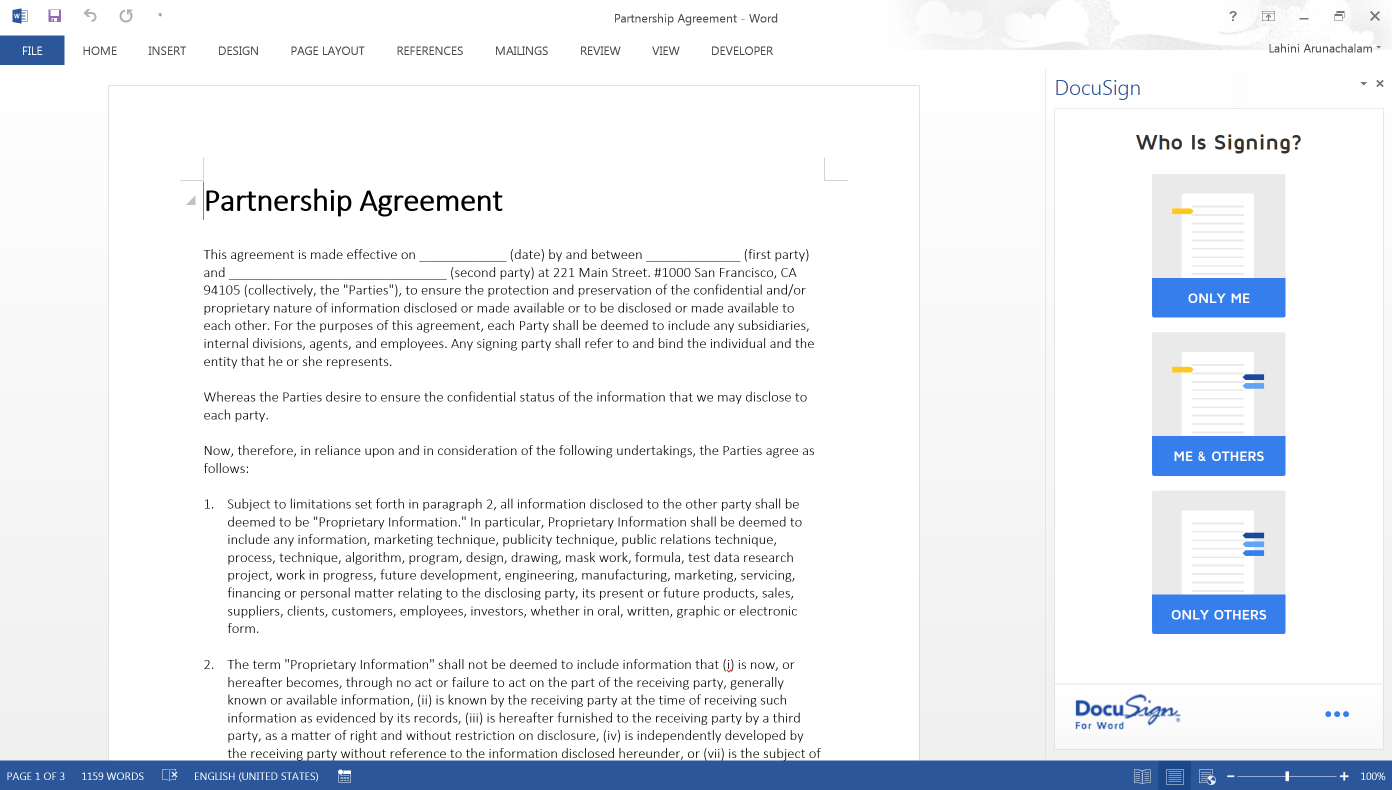Open Customize Quick Access Toolbar dropdown

coord(160,16)
